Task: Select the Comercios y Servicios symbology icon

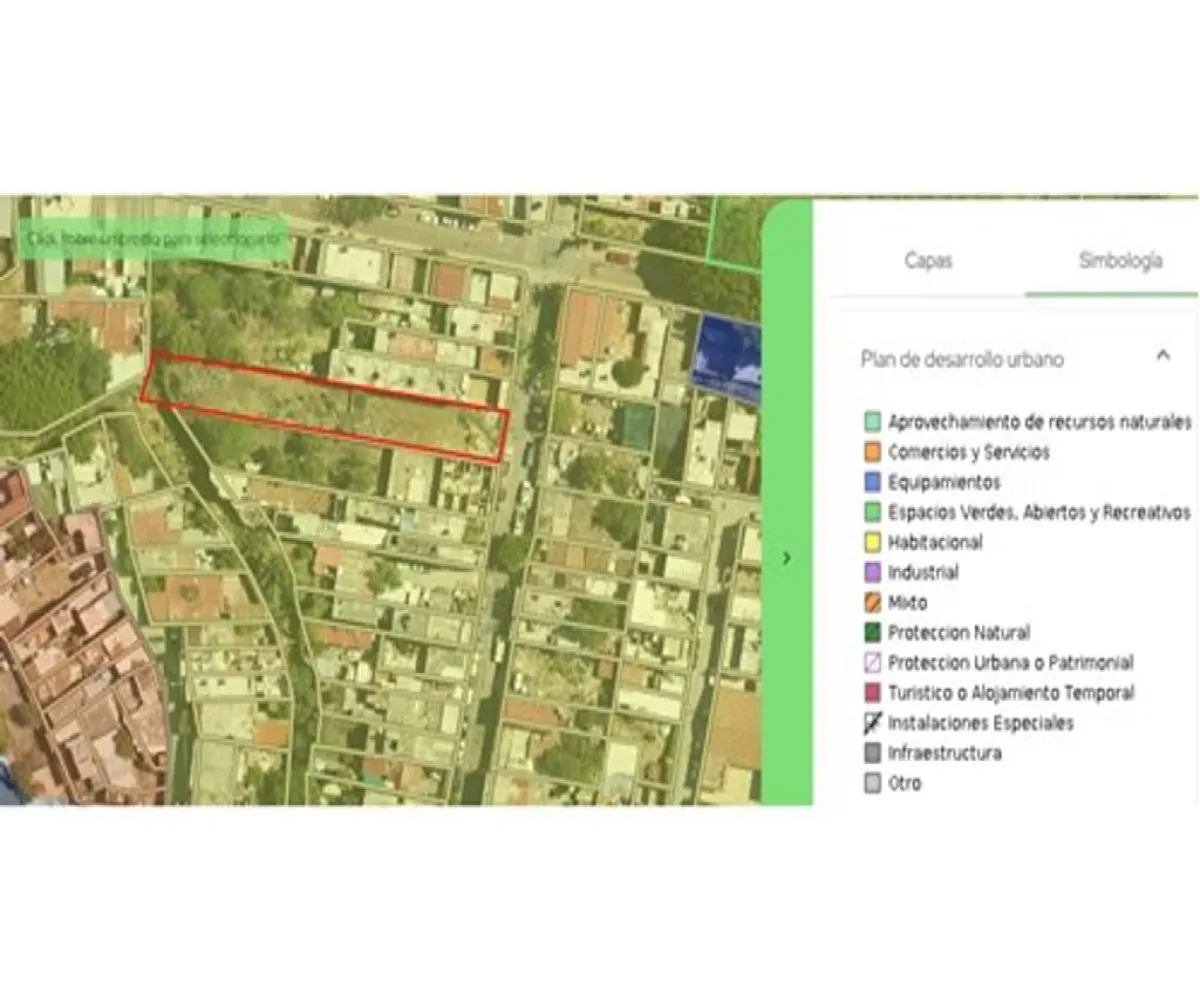Action: pos(872,452)
